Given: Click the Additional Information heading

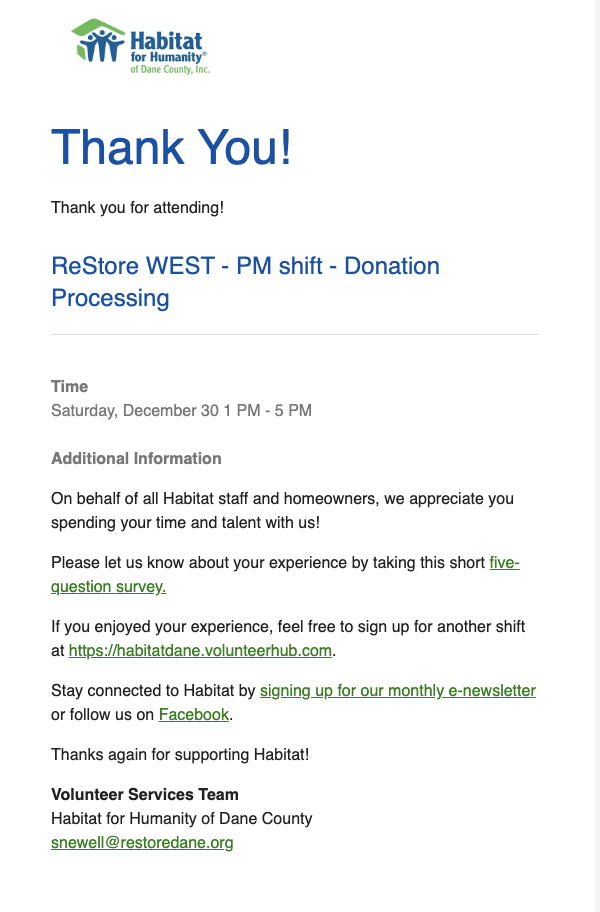Looking at the screenshot, I should point(136,458).
